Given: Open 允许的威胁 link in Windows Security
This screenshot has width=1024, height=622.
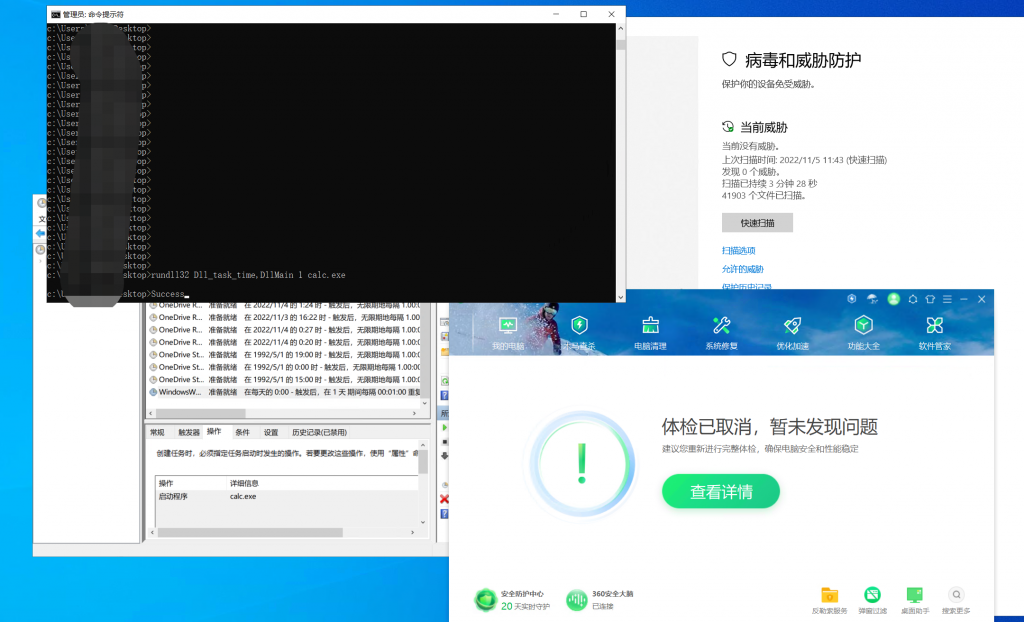Looking at the screenshot, I should [743, 269].
